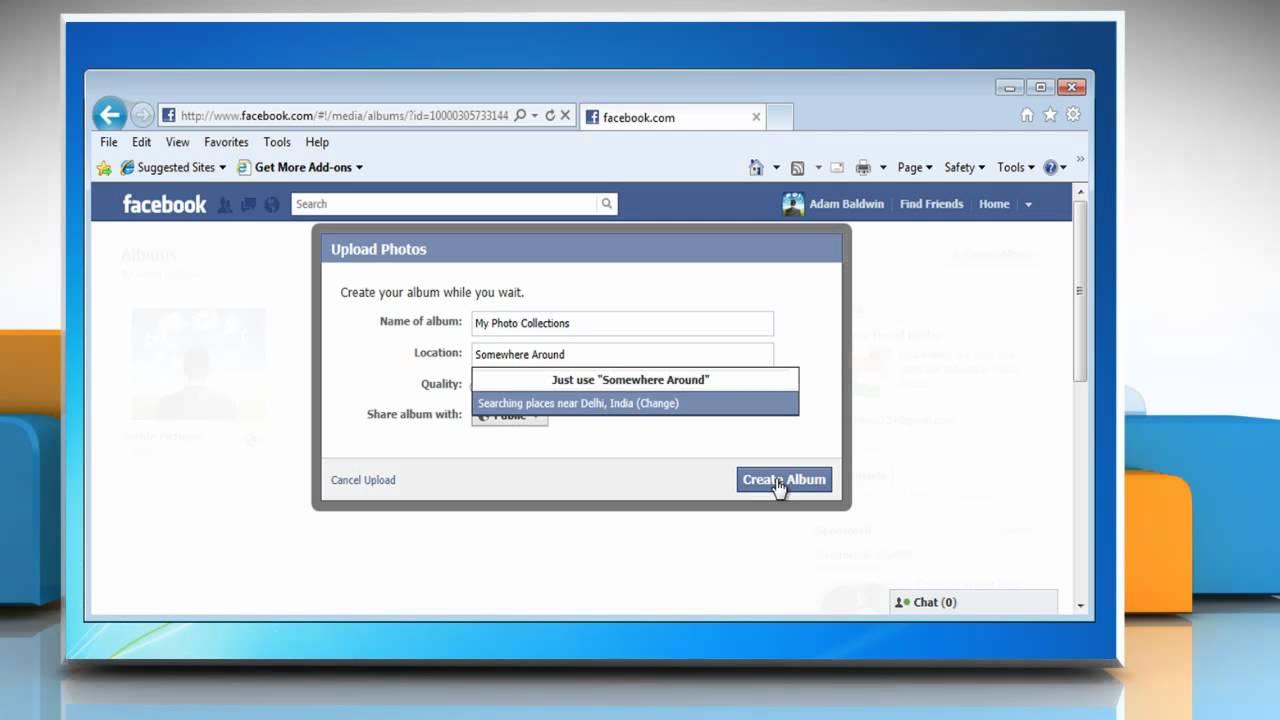Click the Name of album field

point(622,323)
